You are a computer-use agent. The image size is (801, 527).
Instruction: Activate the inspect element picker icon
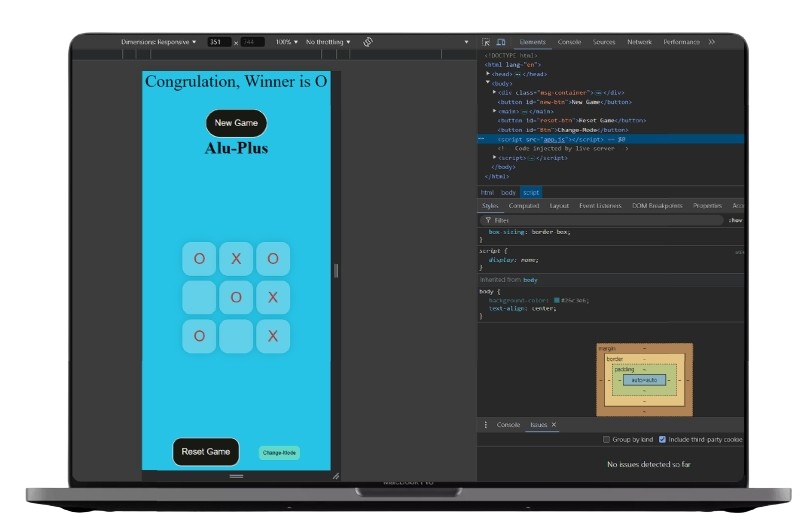pyautogui.click(x=486, y=42)
